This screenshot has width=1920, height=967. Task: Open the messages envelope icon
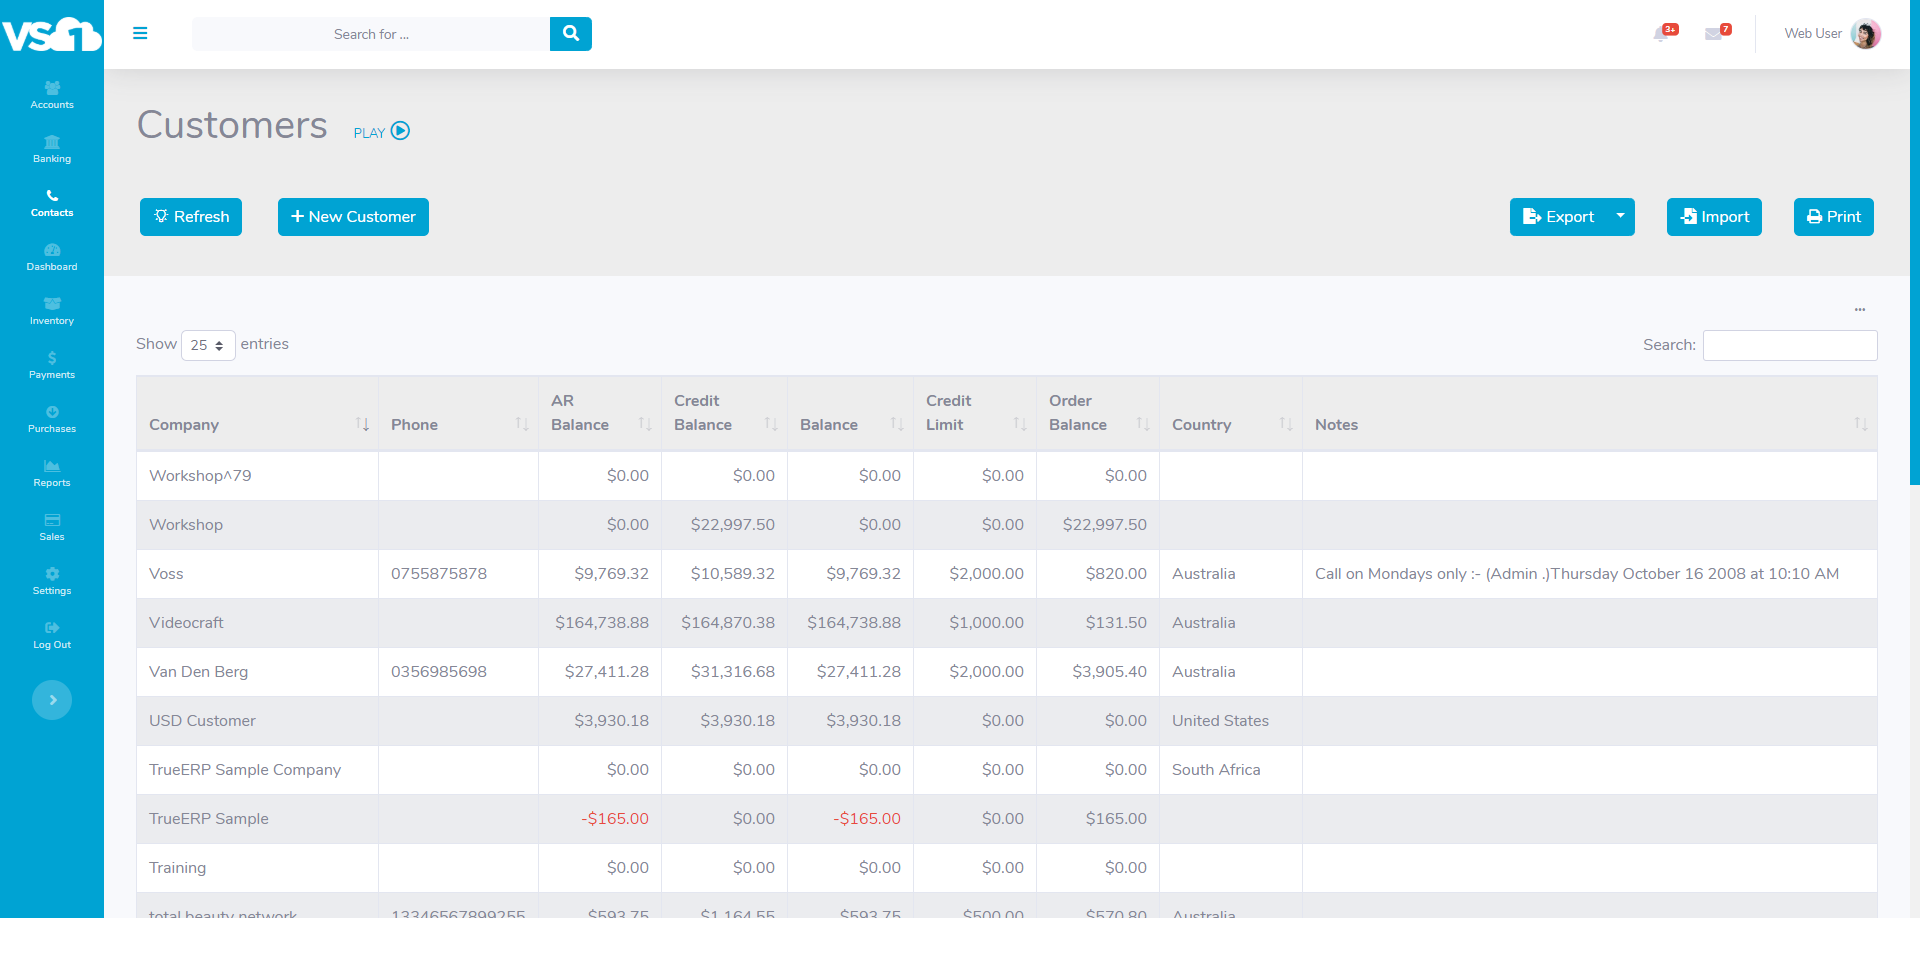point(1714,33)
